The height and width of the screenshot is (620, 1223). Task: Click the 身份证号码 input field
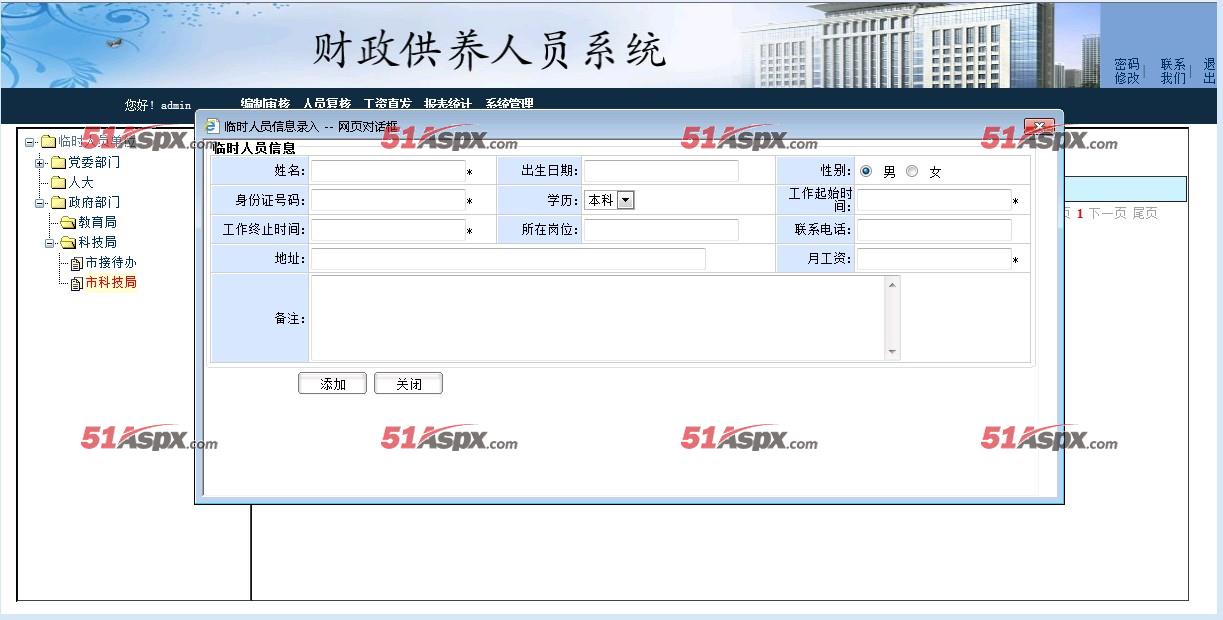coord(388,200)
